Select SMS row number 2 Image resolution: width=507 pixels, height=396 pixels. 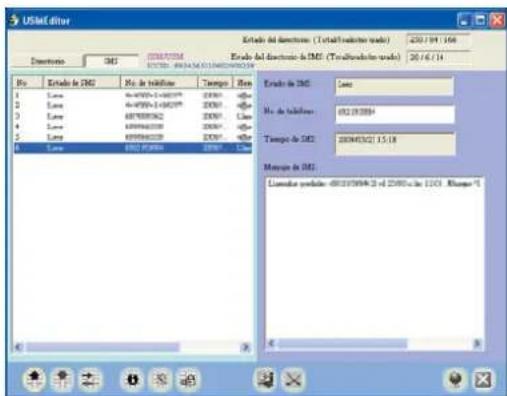pyautogui.click(x=133, y=105)
